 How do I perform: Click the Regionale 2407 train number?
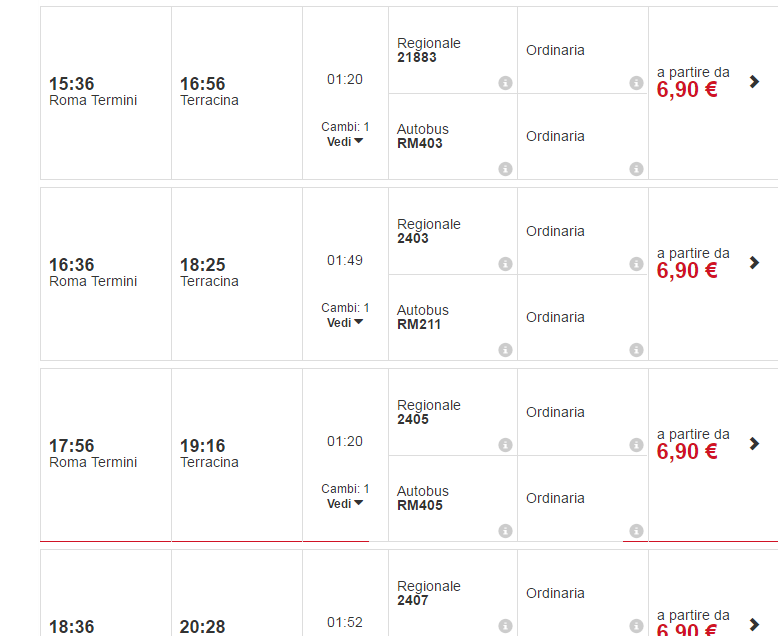tap(413, 600)
